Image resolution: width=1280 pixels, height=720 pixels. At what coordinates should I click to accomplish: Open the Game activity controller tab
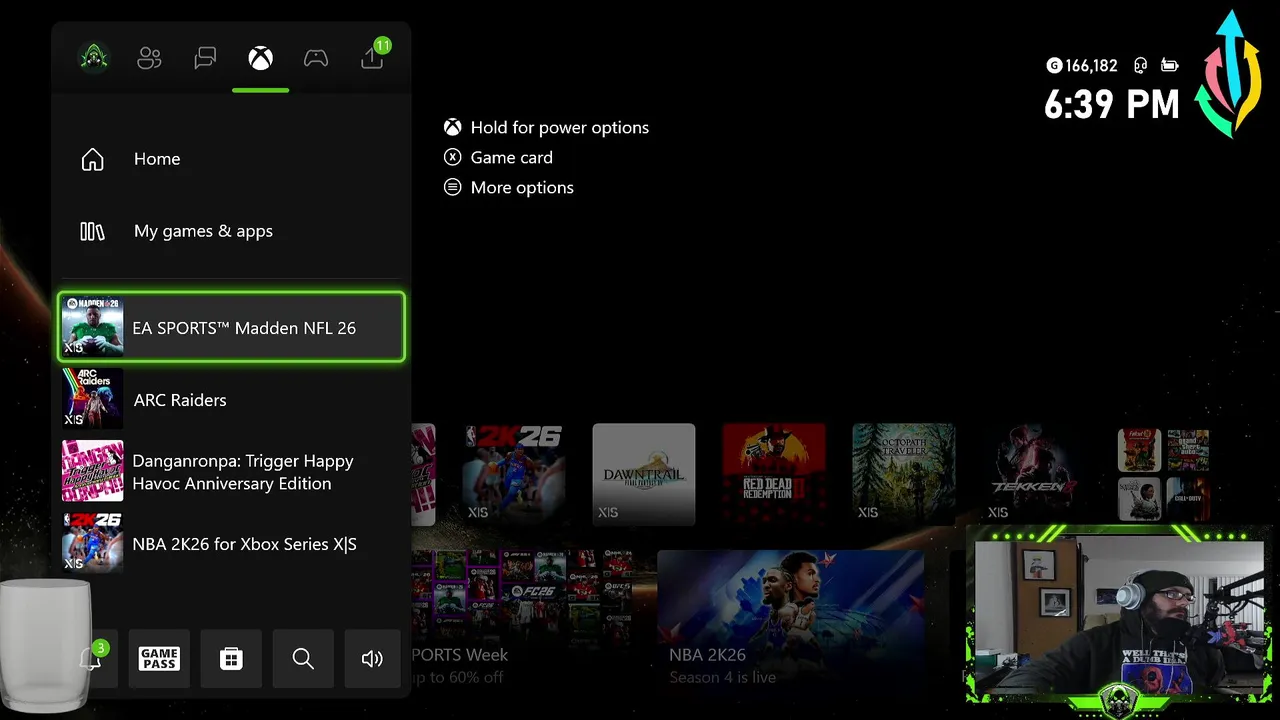316,59
